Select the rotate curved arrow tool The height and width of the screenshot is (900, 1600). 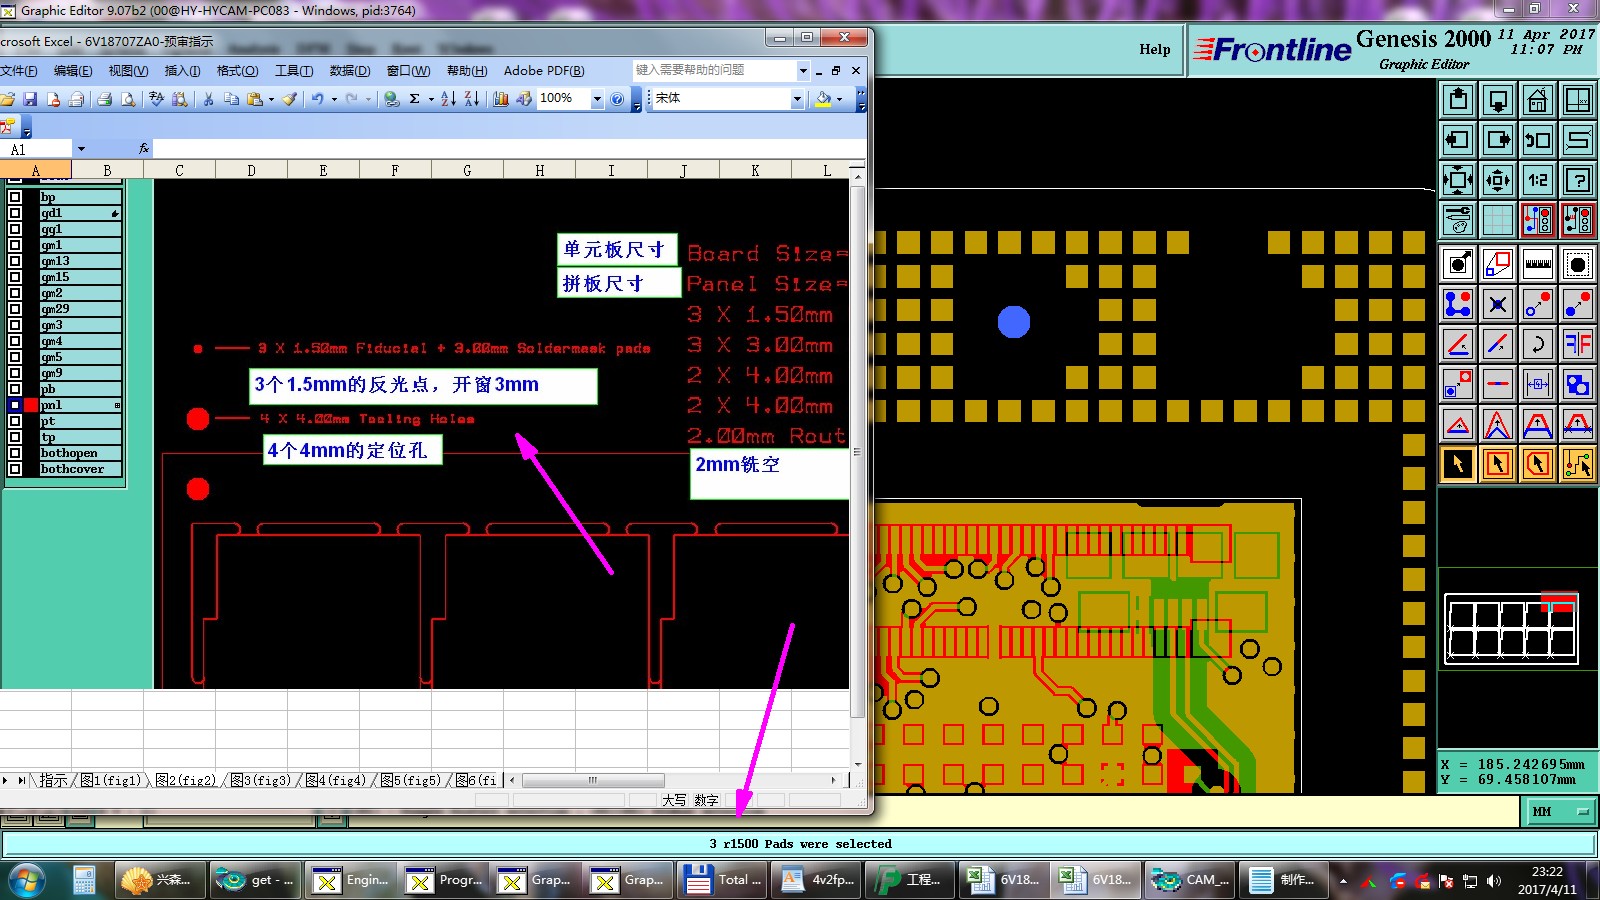[1538, 344]
